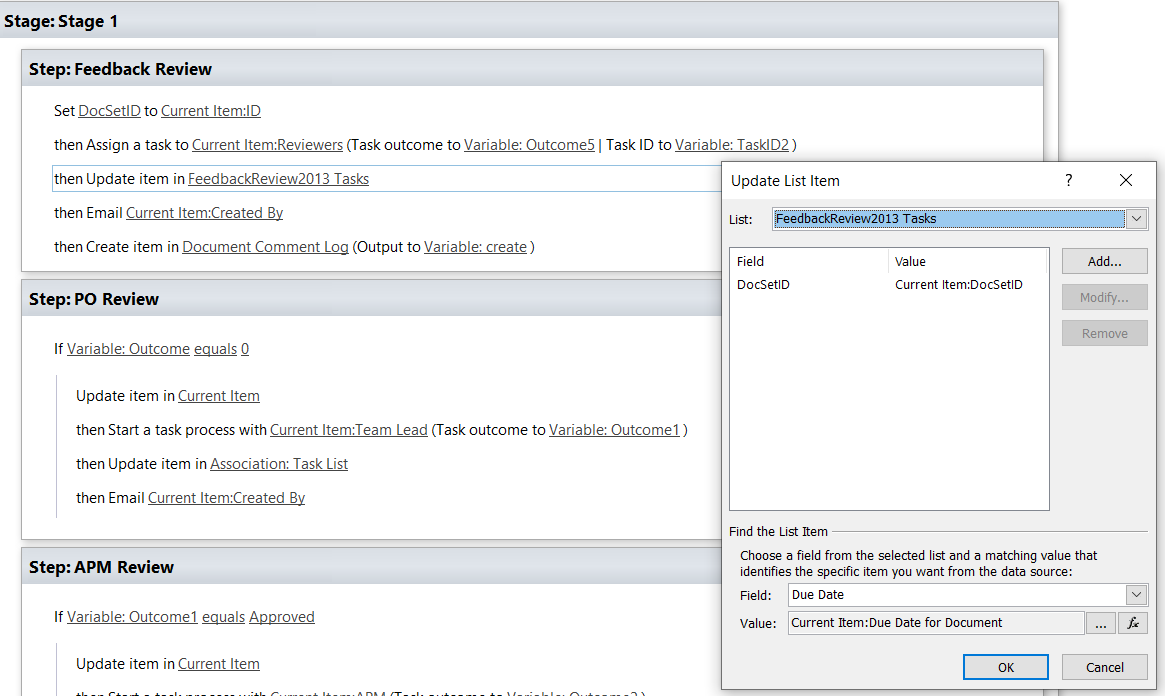Viewport: 1165px width, 696px height.
Task: Open the formula builder with the fx icon
Action: click(1132, 622)
